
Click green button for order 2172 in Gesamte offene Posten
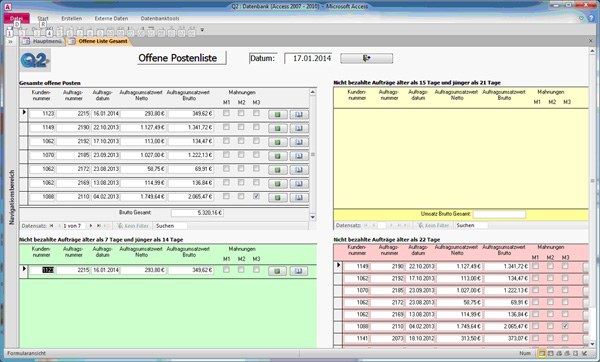278,170
